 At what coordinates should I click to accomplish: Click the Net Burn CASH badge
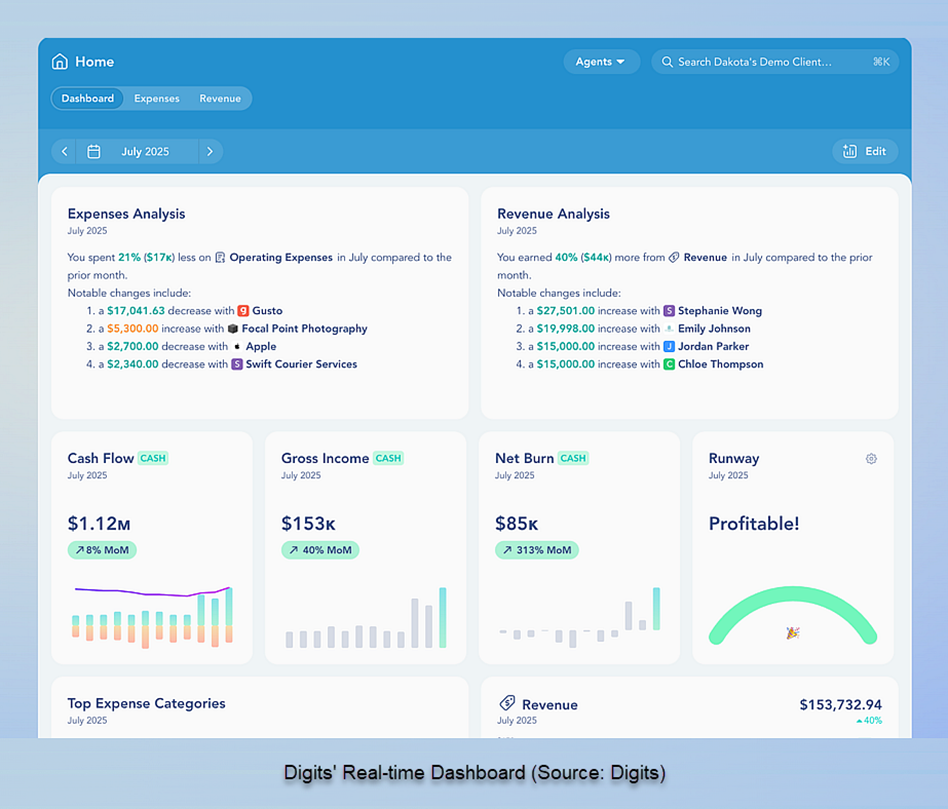coord(573,458)
